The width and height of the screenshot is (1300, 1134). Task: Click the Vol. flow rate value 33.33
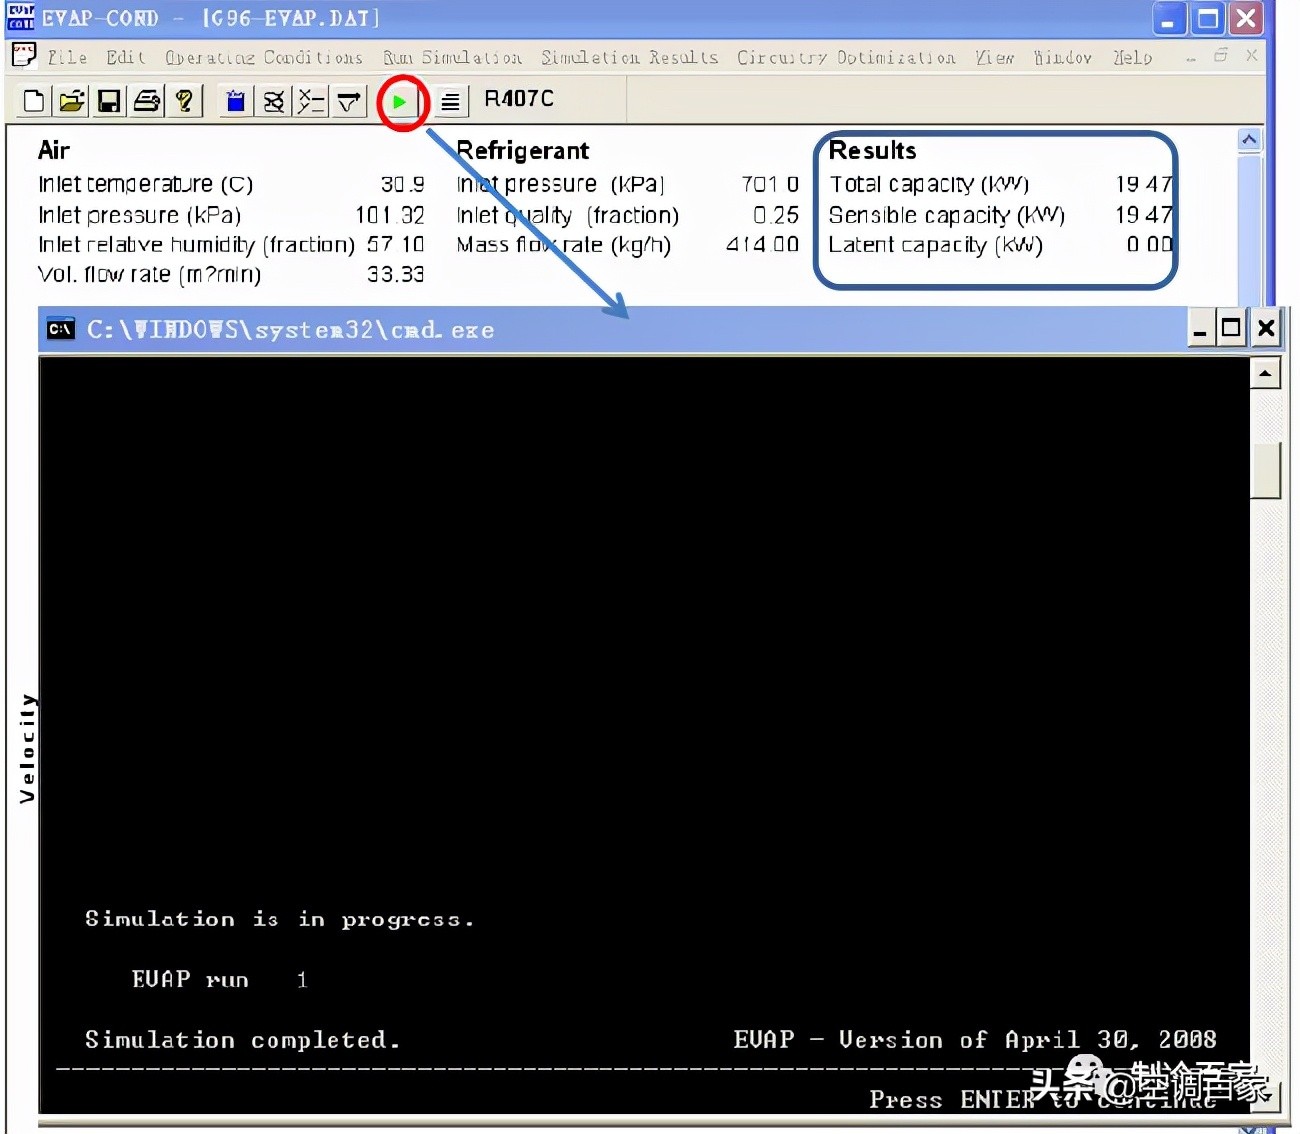[395, 274]
